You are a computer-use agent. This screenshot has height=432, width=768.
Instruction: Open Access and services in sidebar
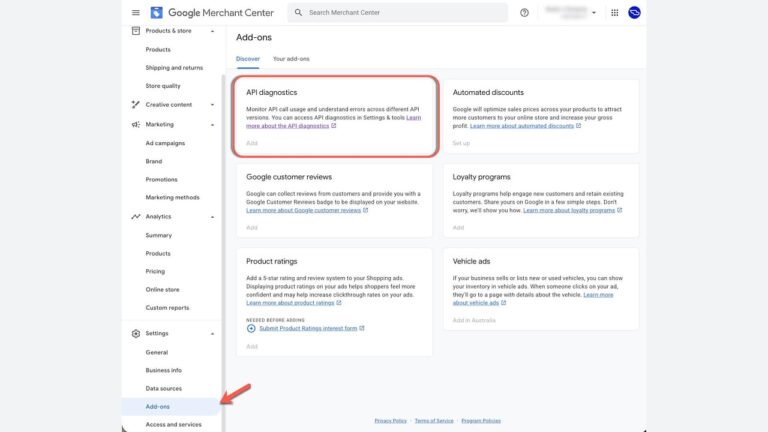pyautogui.click(x=173, y=425)
